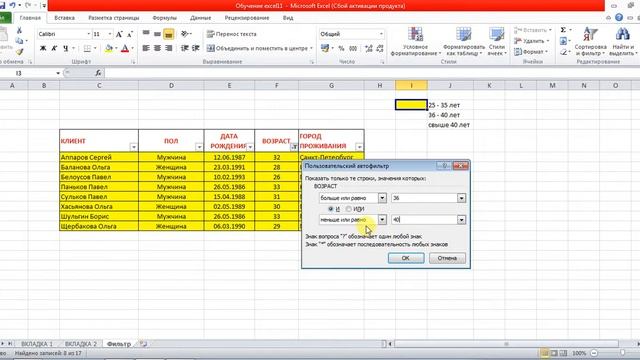Increase font size with large A icon
Image resolution: width=640 pixels, height=360 pixels.
(119, 34)
